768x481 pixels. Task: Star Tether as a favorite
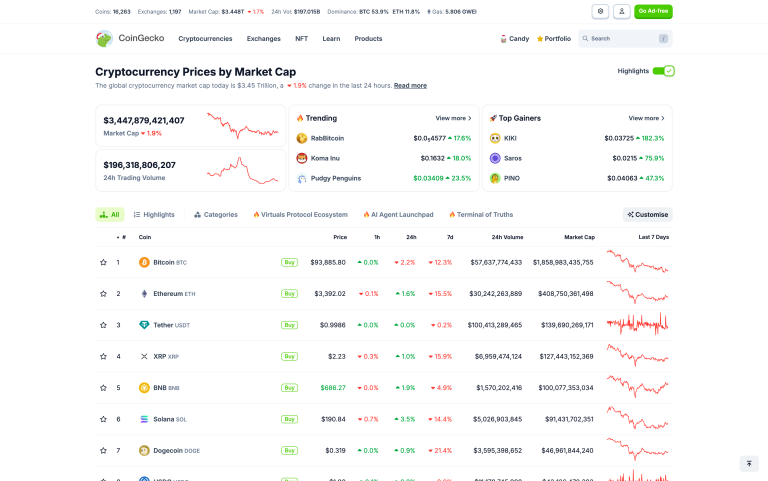click(x=103, y=325)
